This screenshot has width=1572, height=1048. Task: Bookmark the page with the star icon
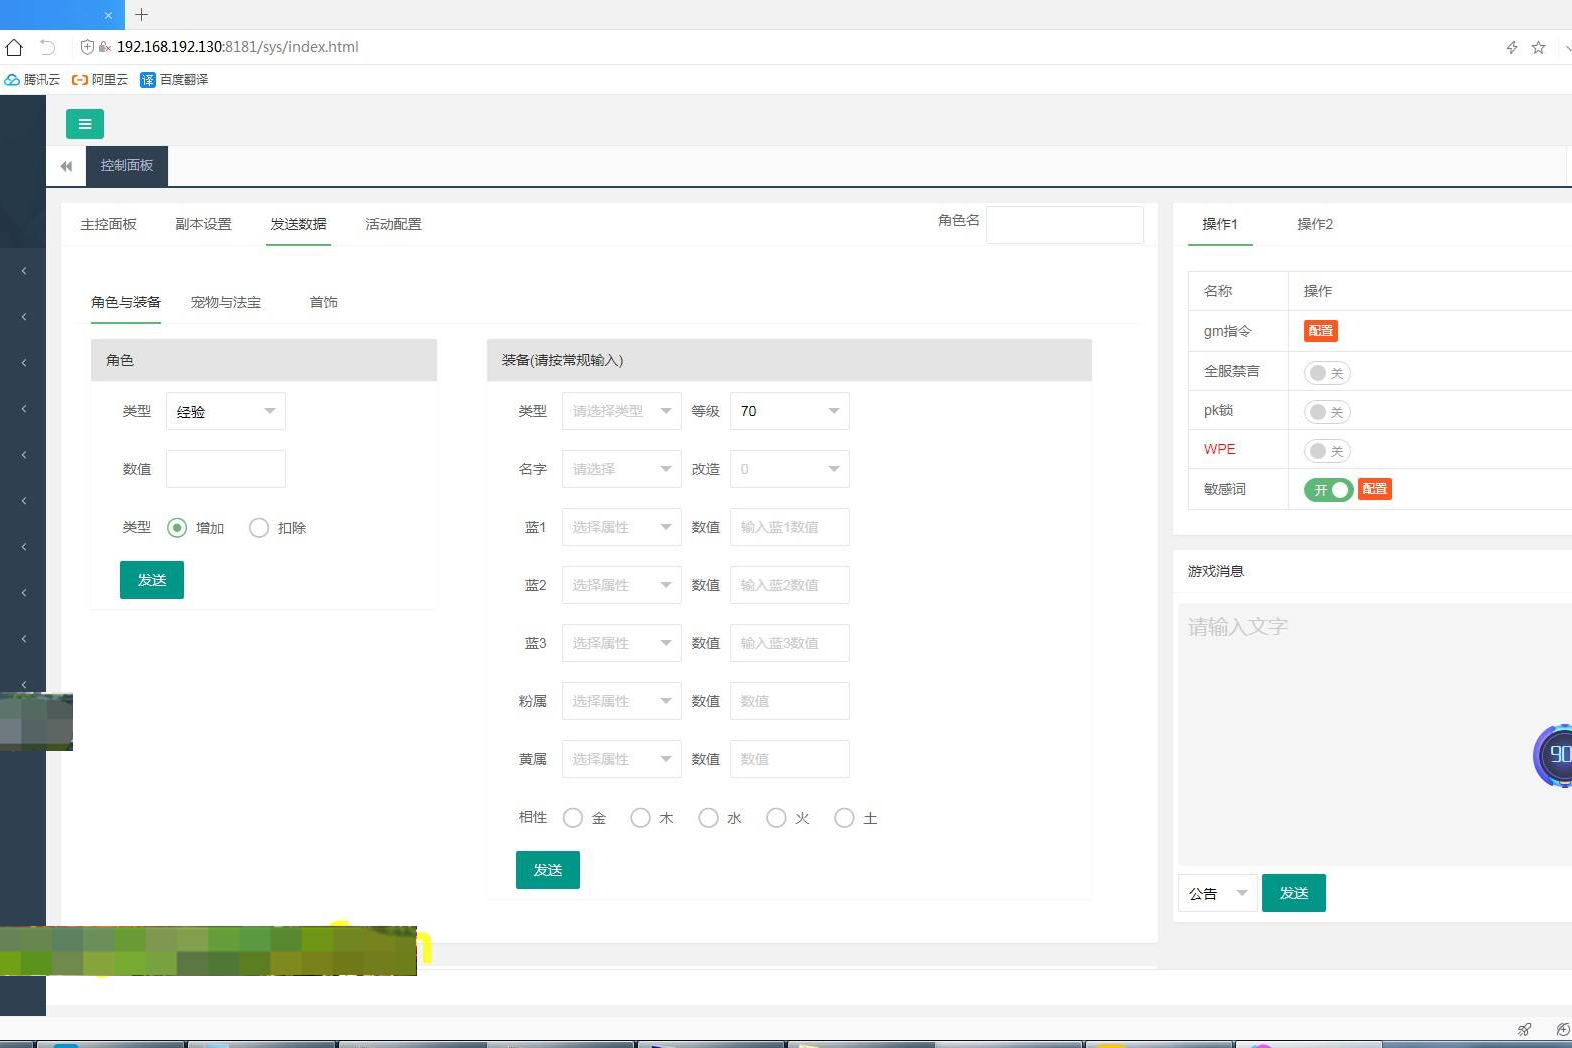coord(1538,47)
